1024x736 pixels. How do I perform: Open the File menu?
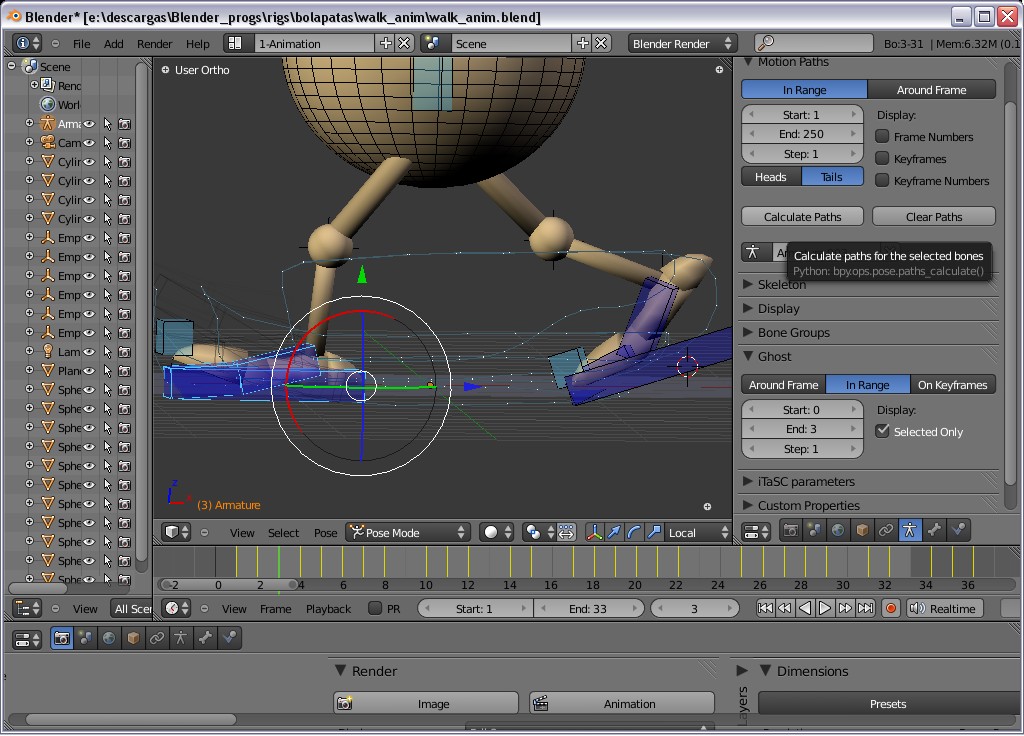pyautogui.click(x=82, y=44)
